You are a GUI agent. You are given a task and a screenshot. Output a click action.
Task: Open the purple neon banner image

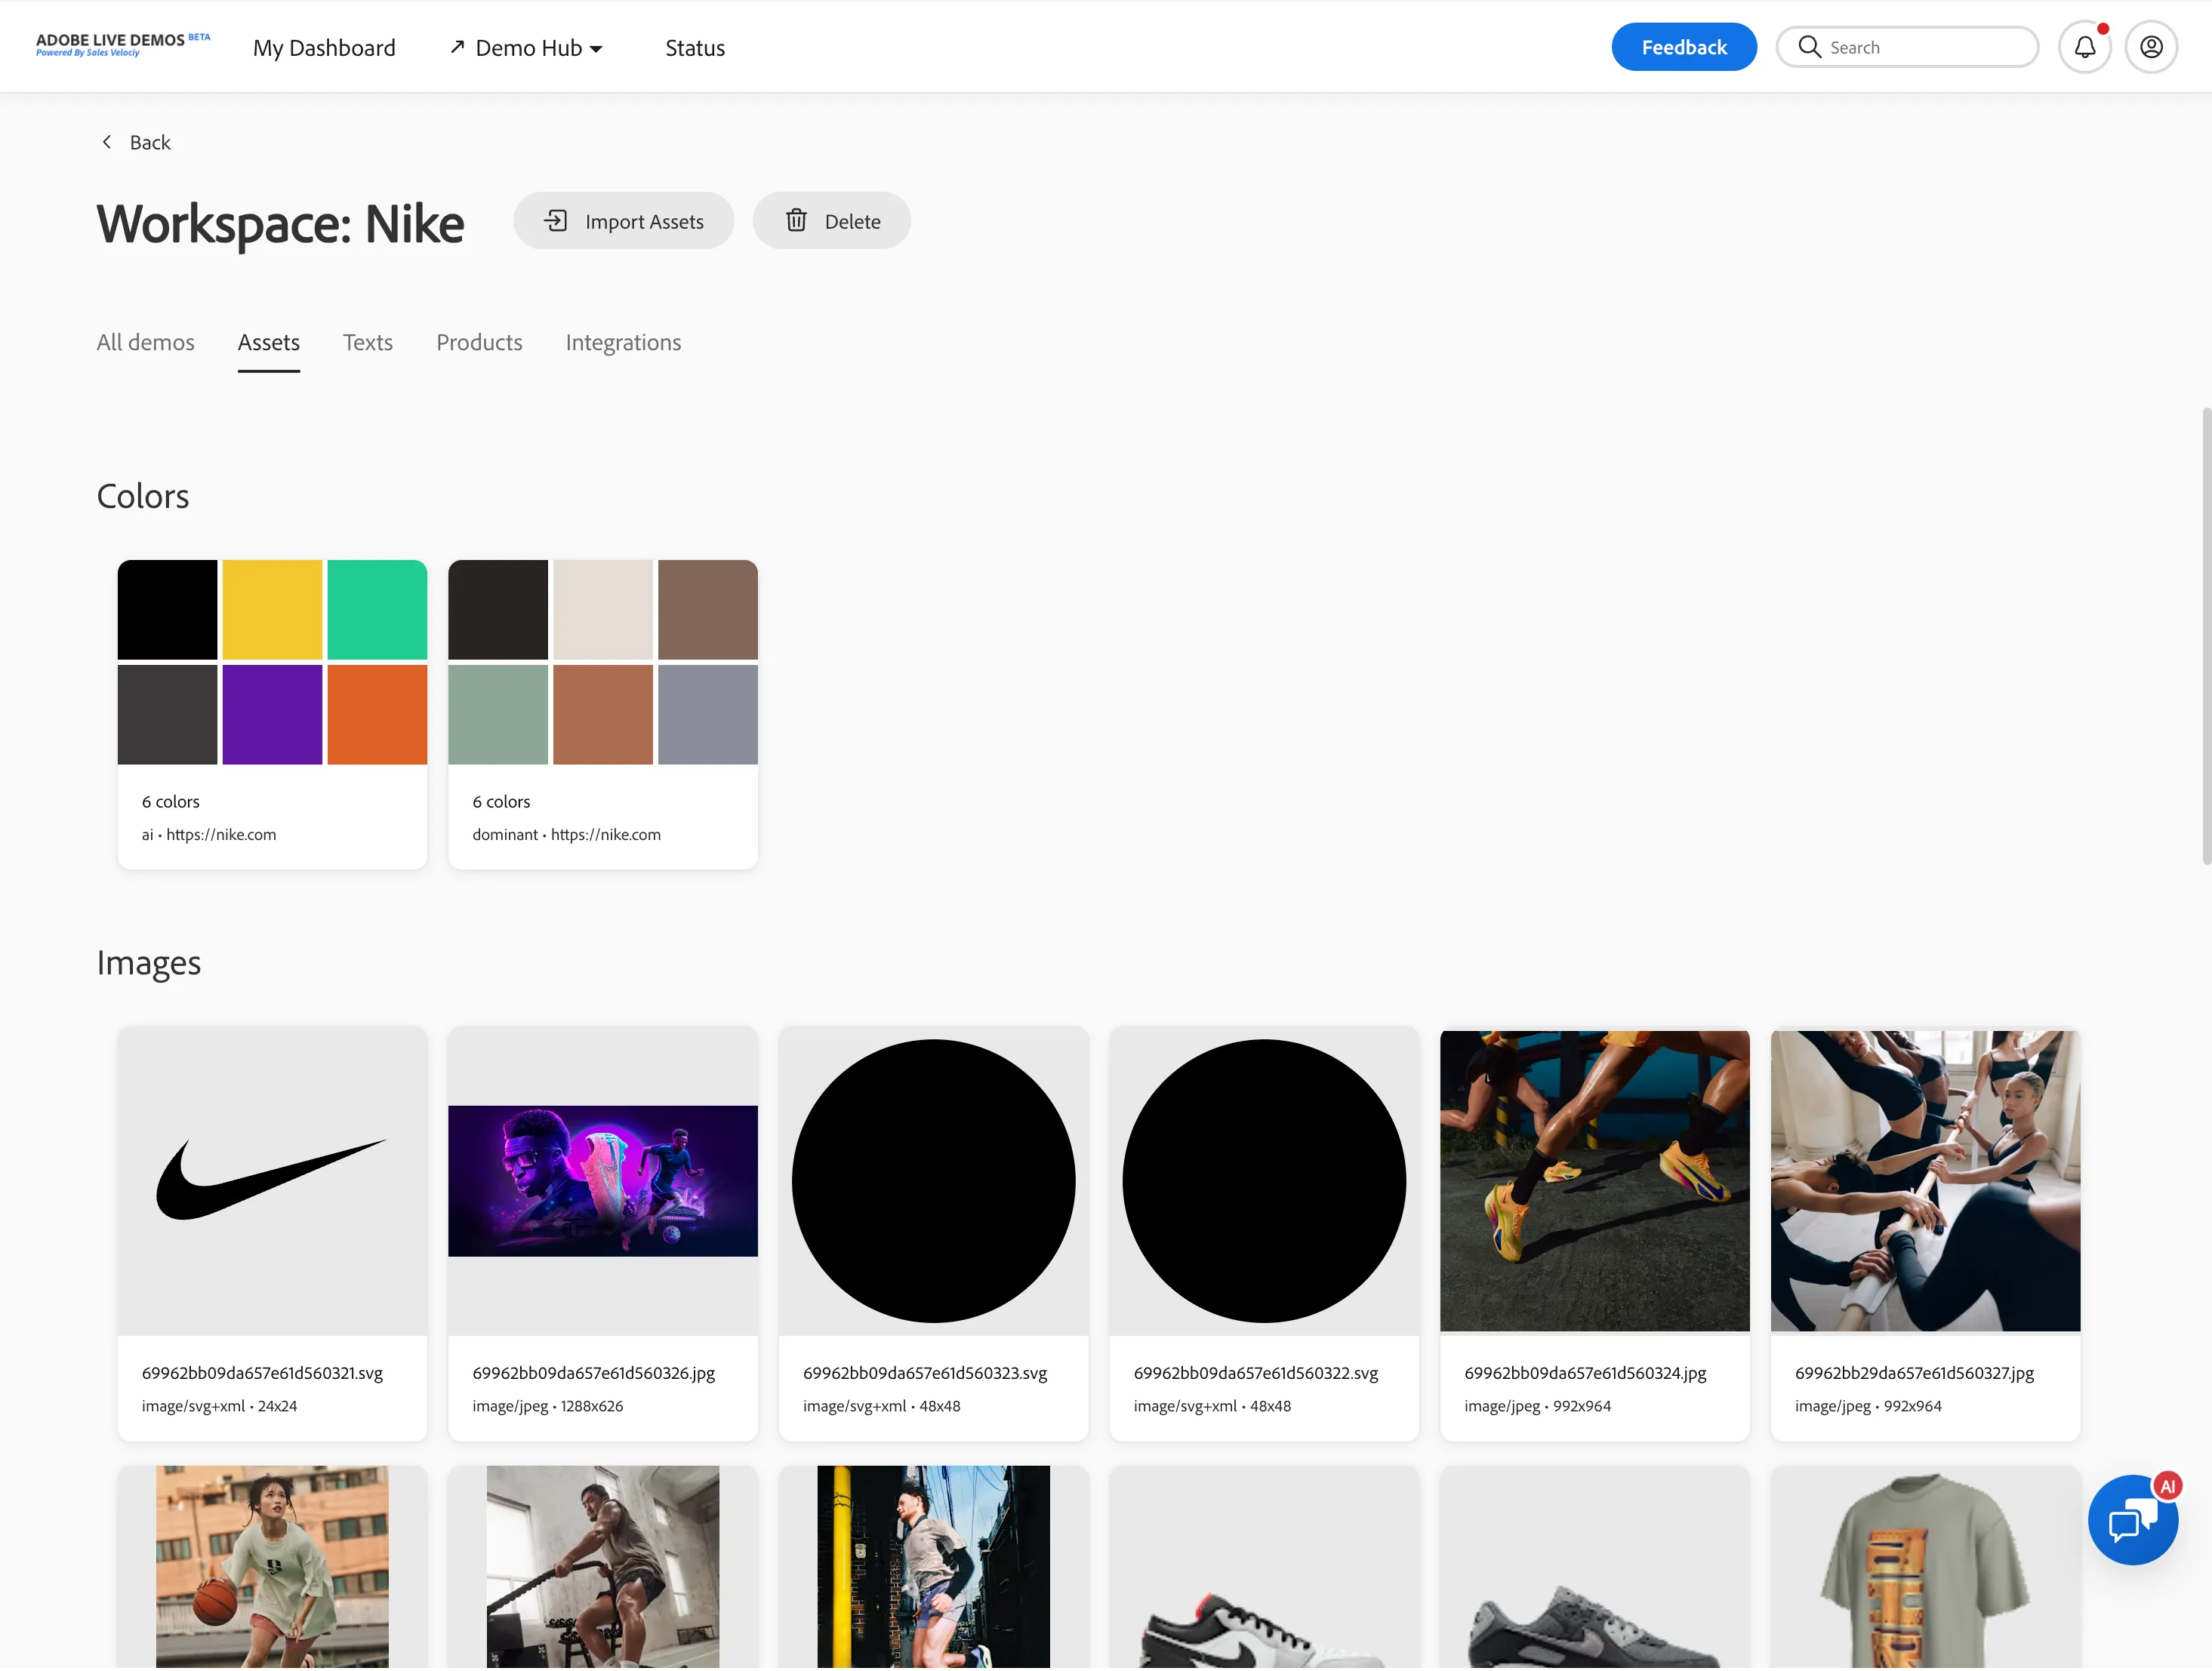coord(603,1180)
